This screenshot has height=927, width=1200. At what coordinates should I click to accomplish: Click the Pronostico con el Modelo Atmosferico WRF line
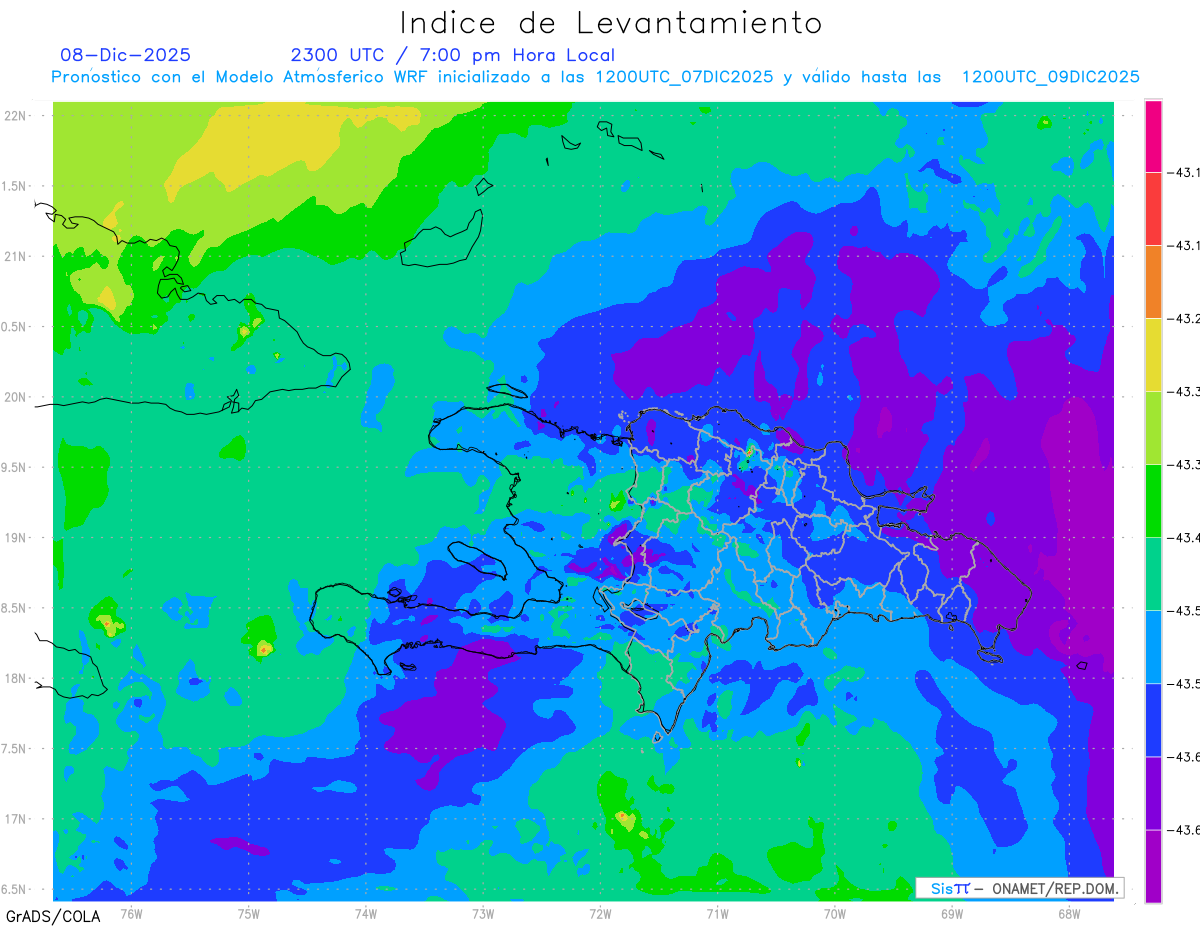pos(595,77)
